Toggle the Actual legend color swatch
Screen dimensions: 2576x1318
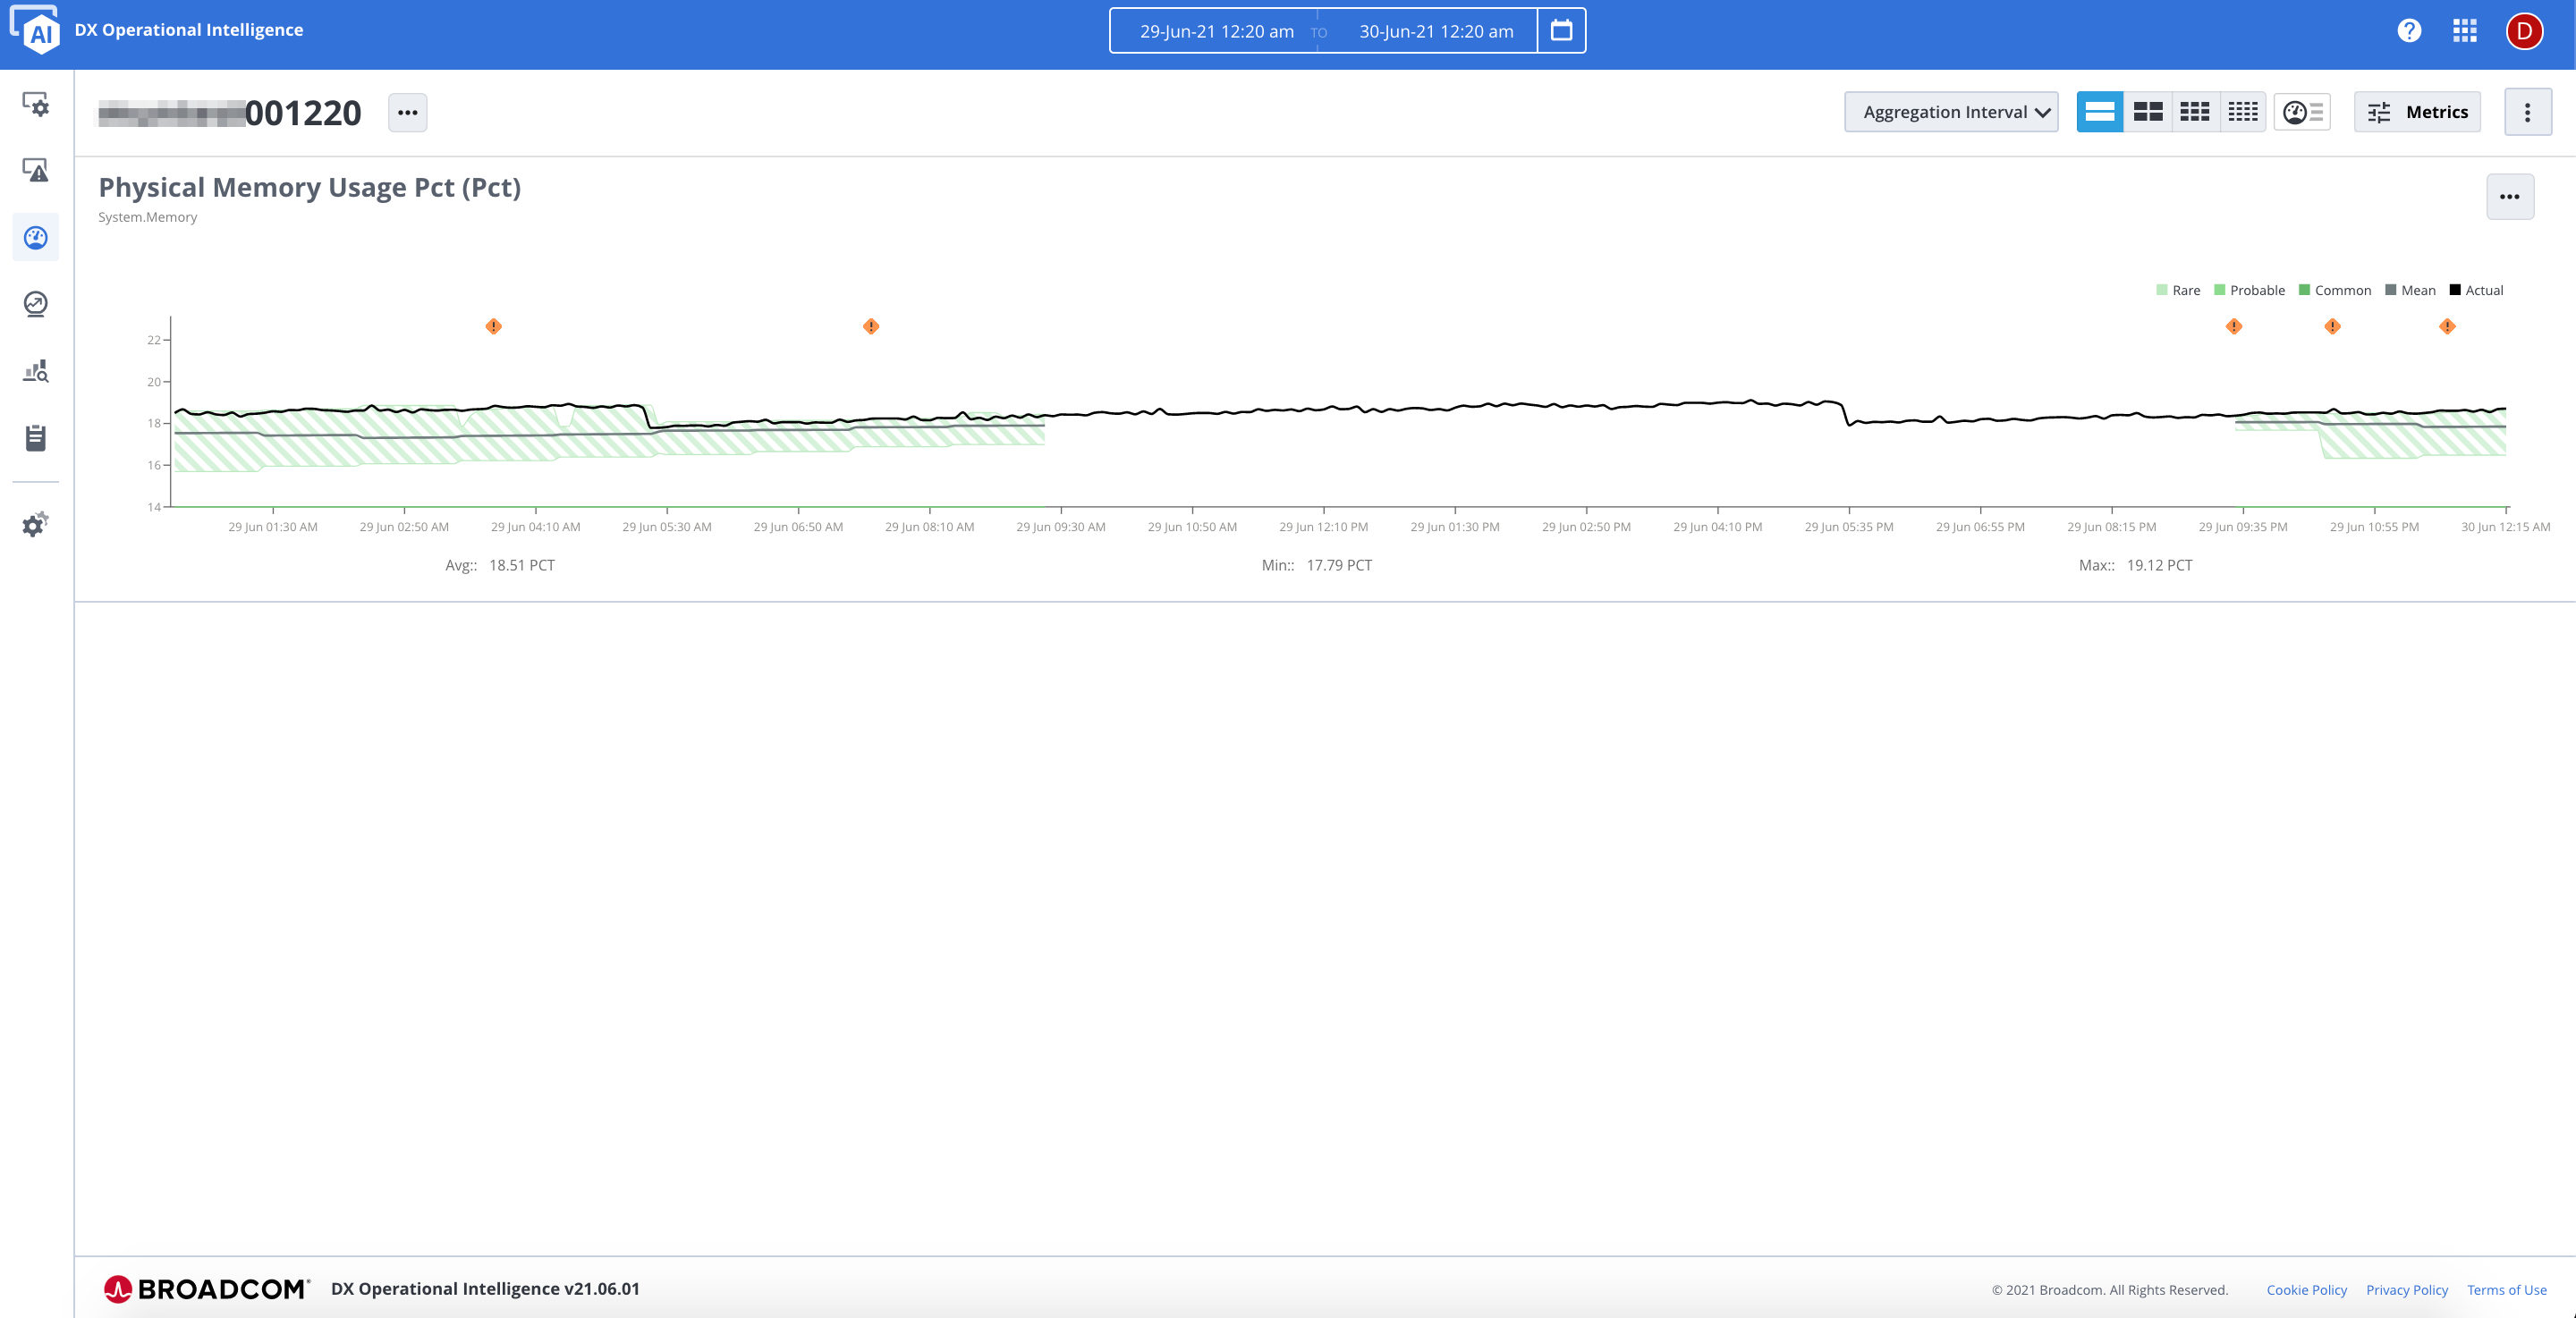click(2454, 290)
